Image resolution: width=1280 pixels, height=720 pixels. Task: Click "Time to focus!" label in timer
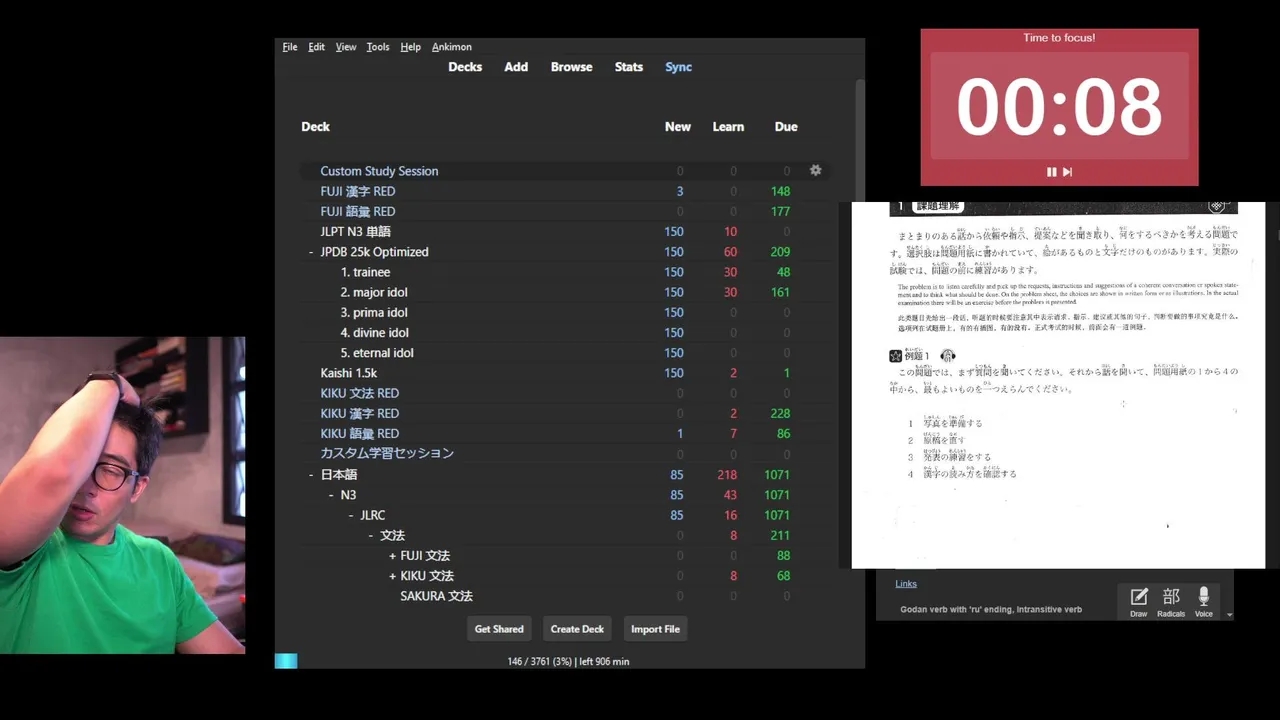pos(1059,38)
